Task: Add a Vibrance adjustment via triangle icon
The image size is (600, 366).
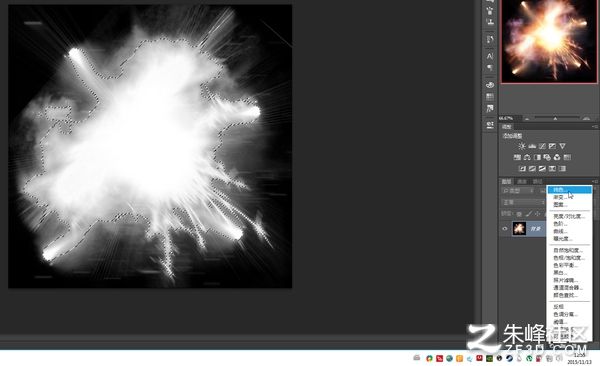Action: click(562, 146)
